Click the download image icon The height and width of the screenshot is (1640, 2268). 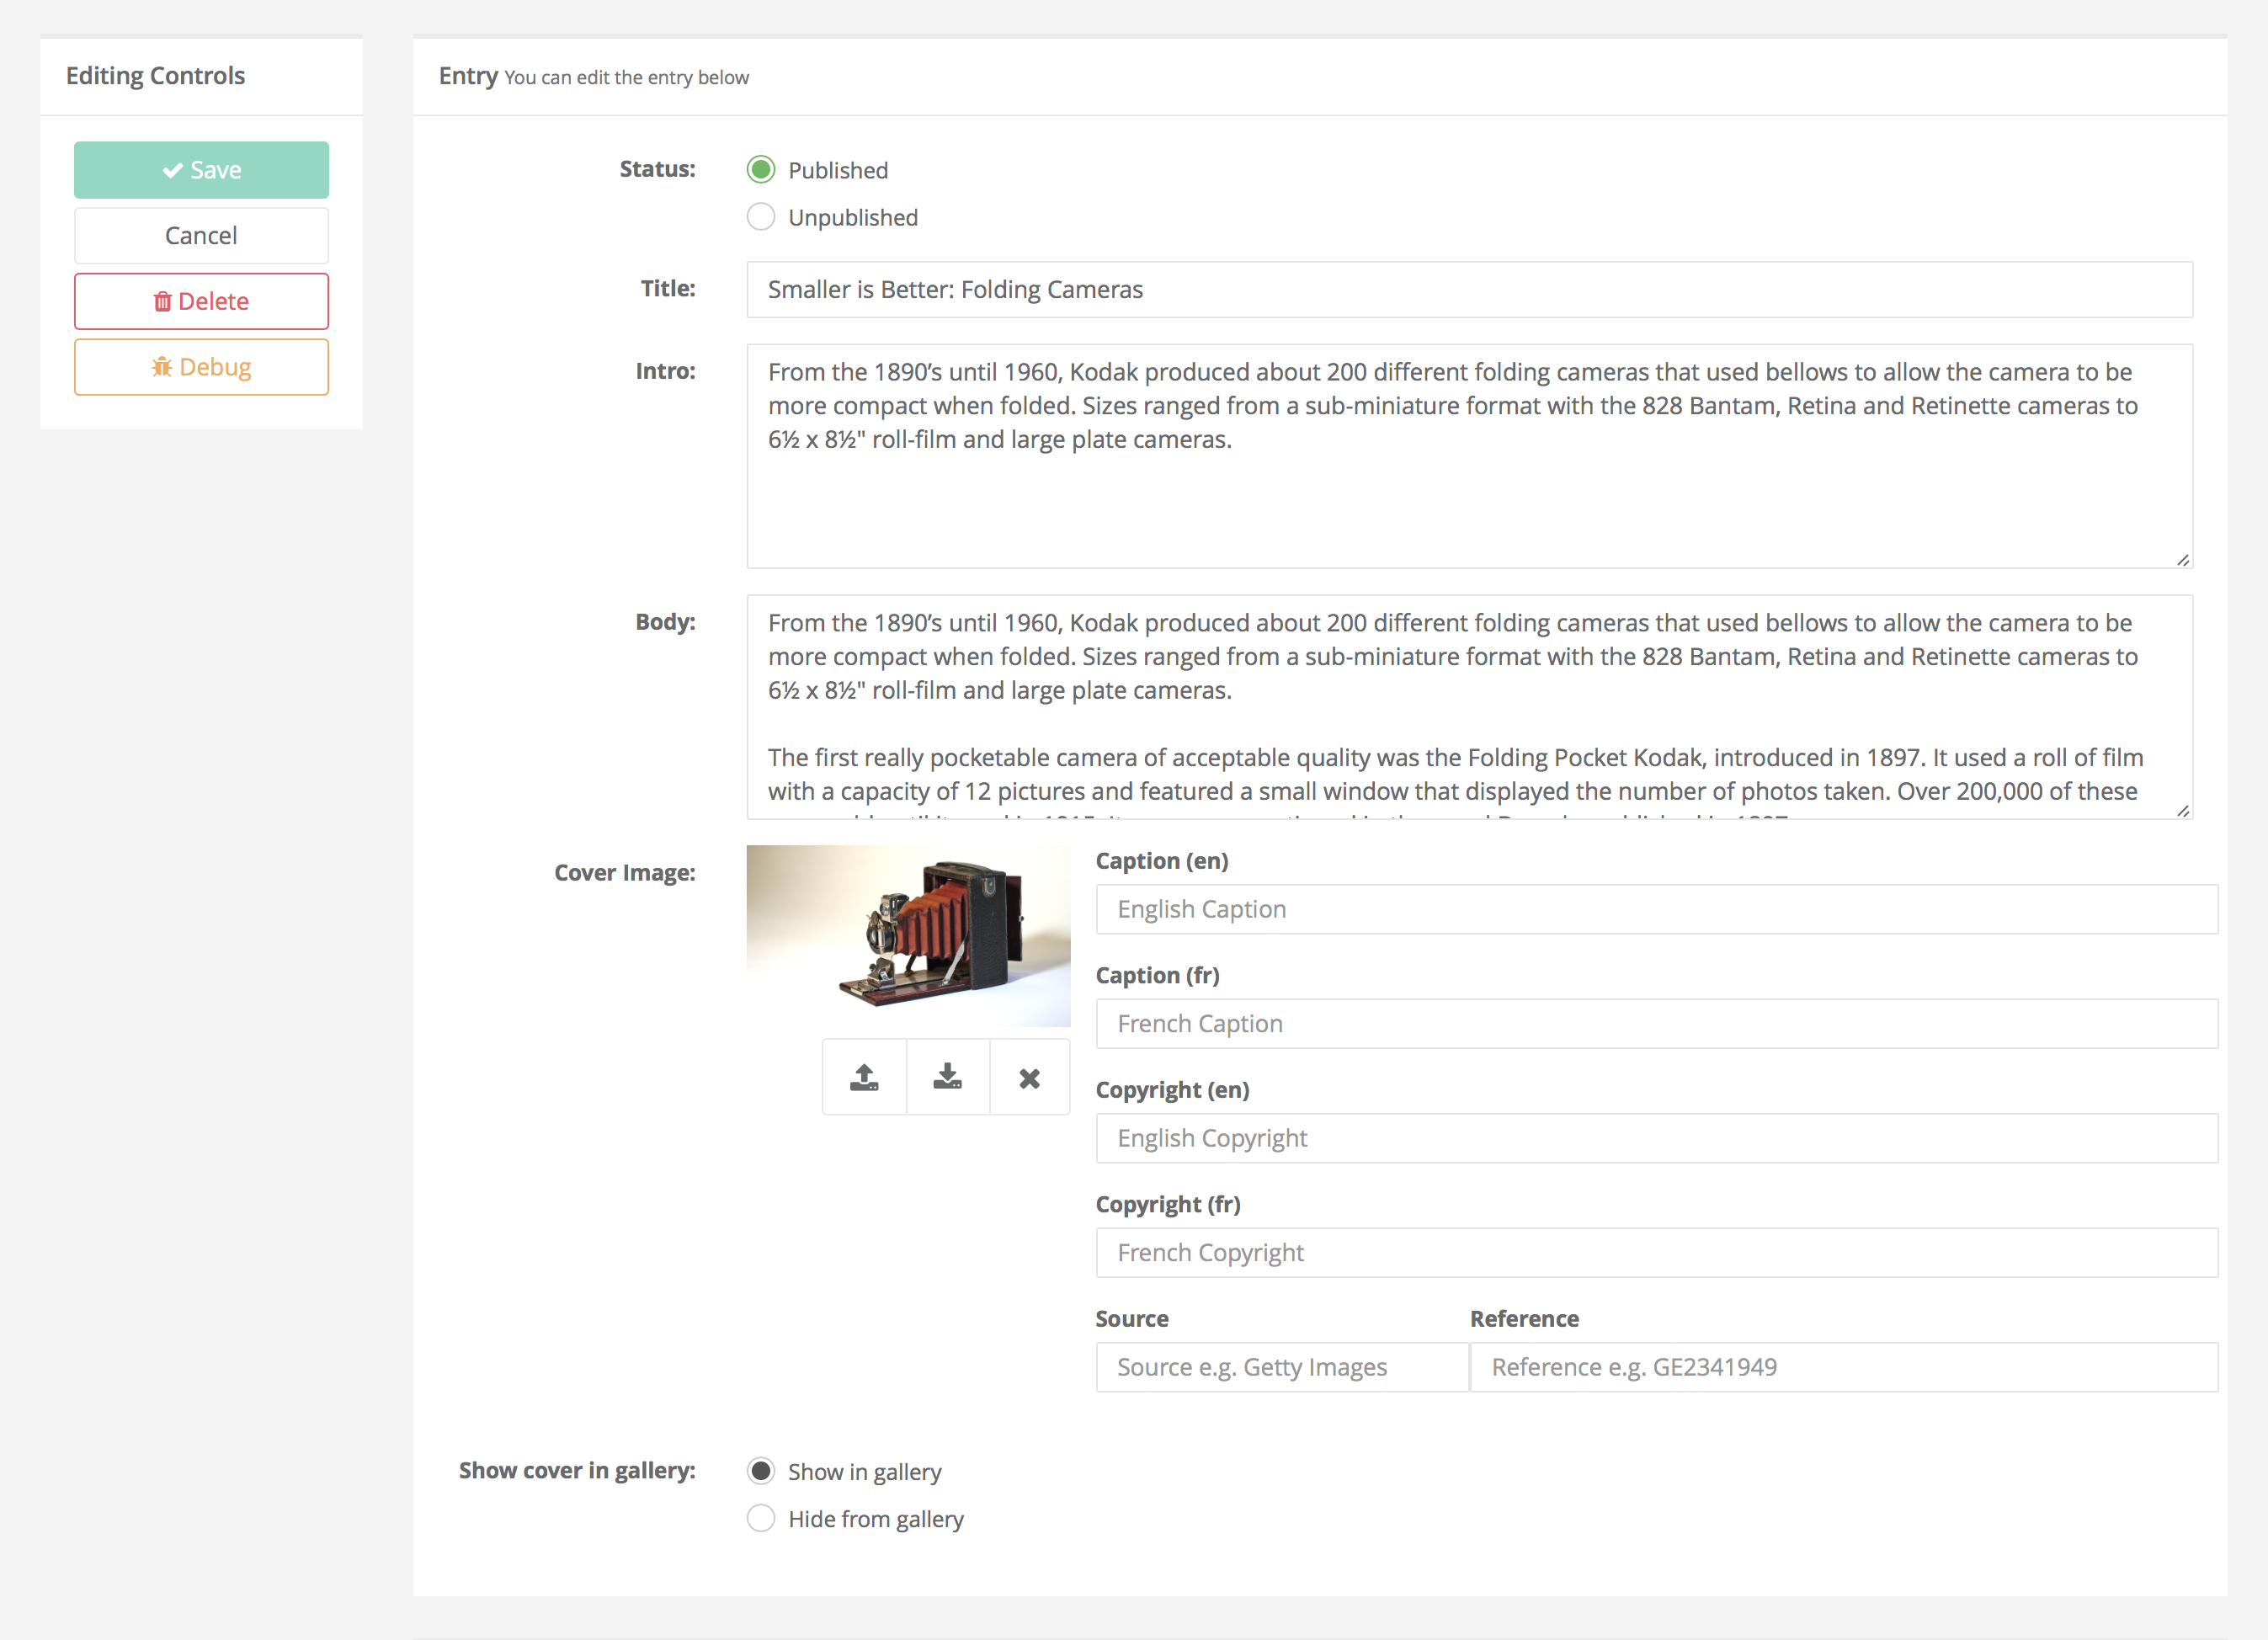point(947,1076)
